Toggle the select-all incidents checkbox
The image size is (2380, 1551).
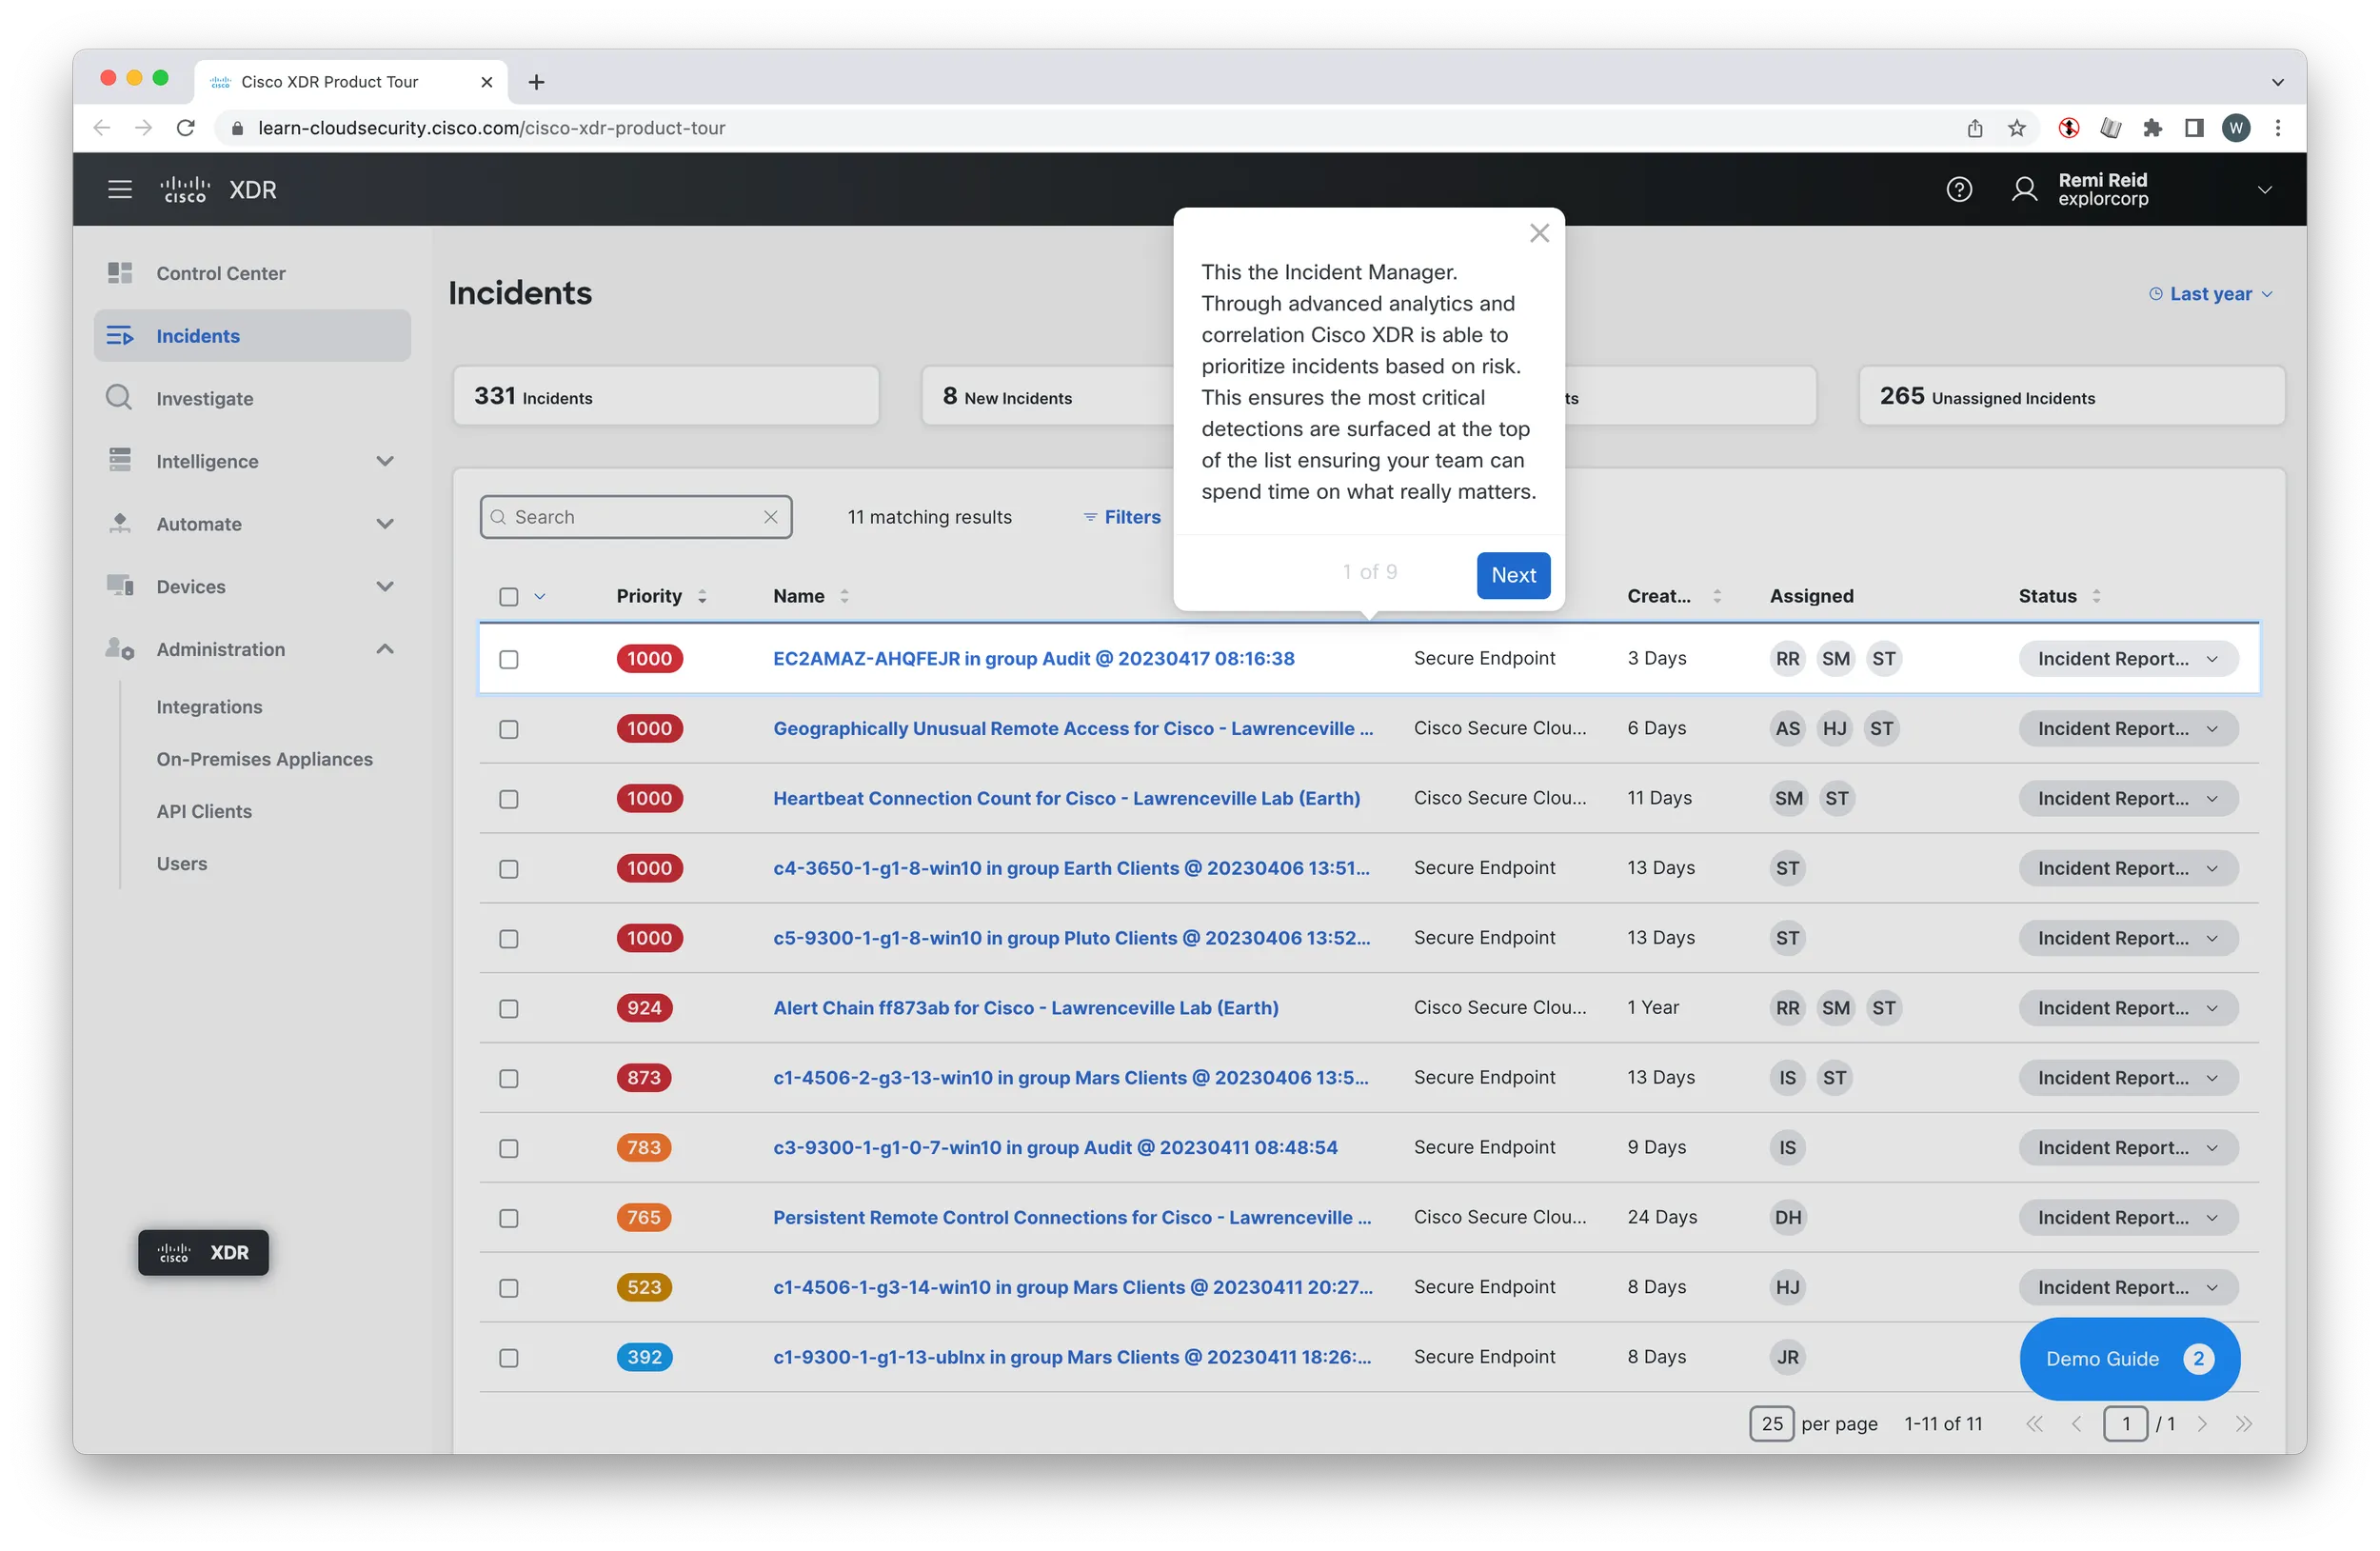click(x=509, y=597)
